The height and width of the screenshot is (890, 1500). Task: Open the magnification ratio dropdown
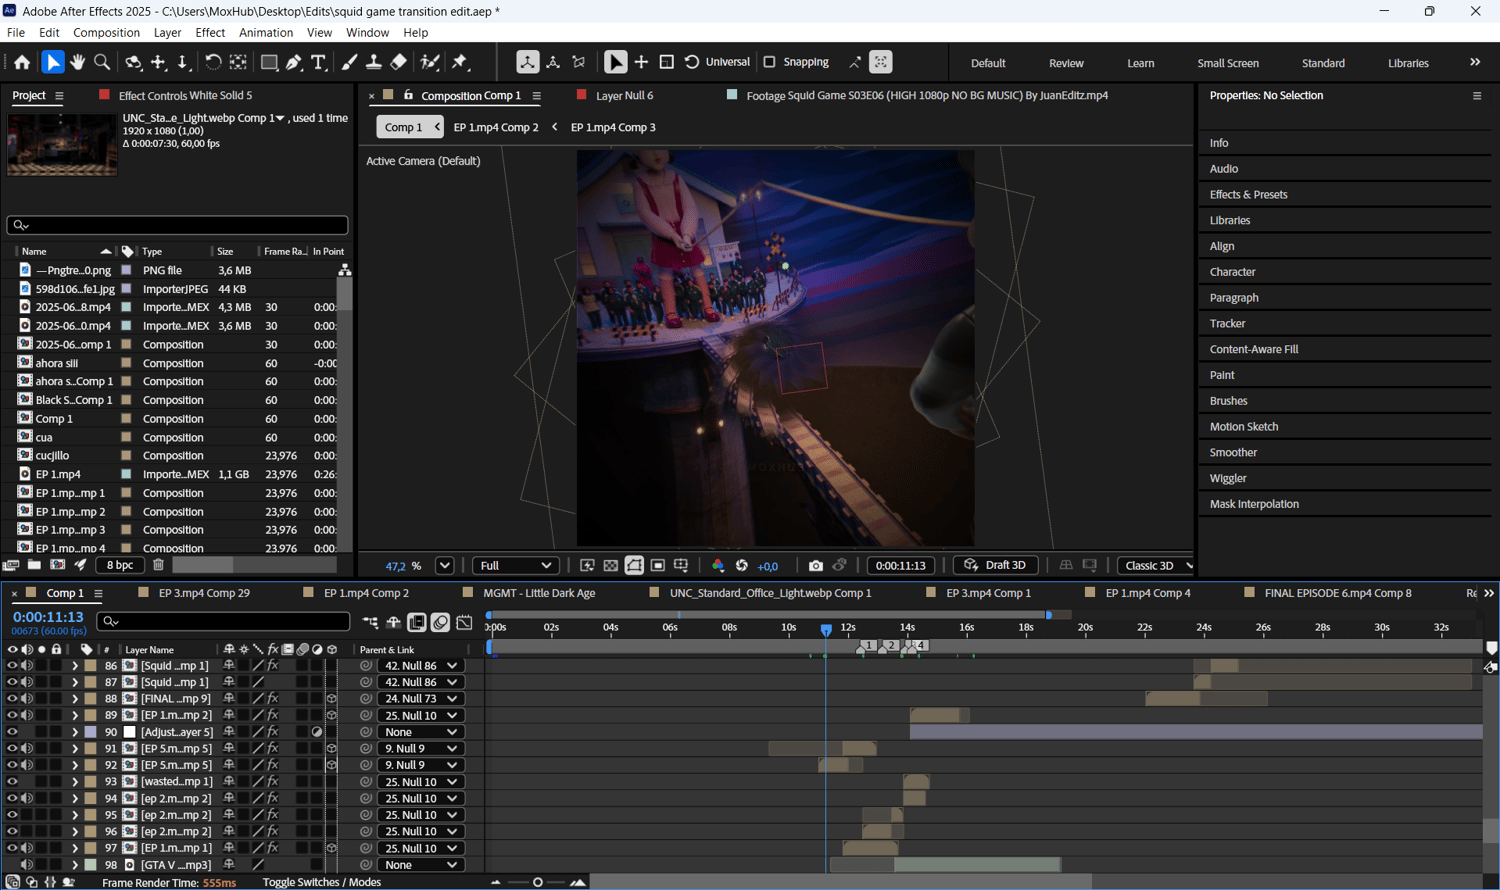pyautogui.click(x=445, y=566)
